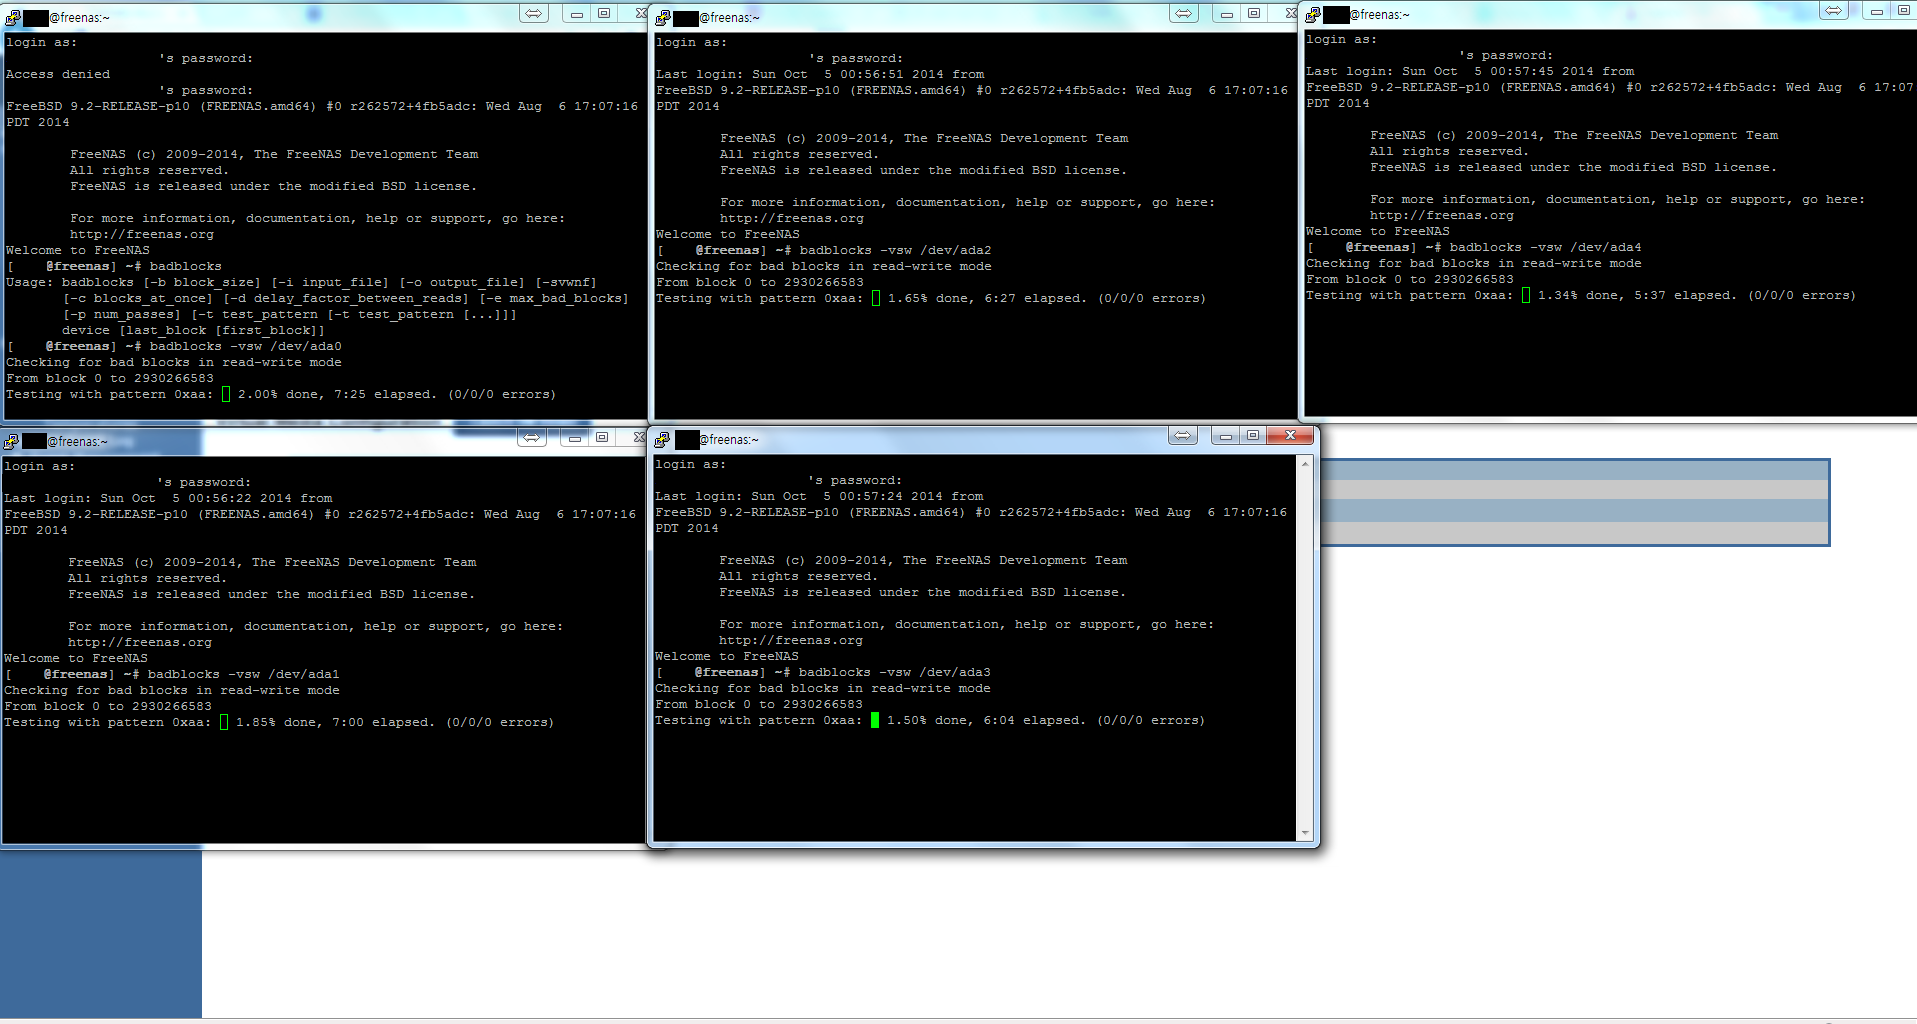The image size is (1917, 1024).
Task: Click the double-arrow title bar button in the ada3 window
Action: [1183, 436]
